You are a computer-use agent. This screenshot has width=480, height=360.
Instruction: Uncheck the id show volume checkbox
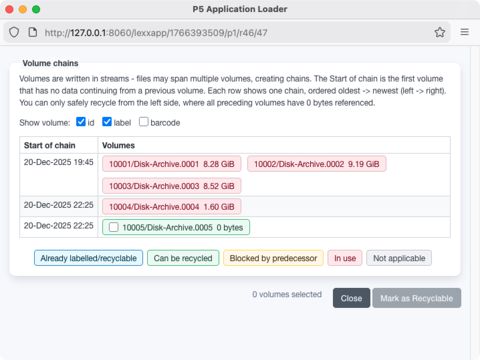point(81,122)
